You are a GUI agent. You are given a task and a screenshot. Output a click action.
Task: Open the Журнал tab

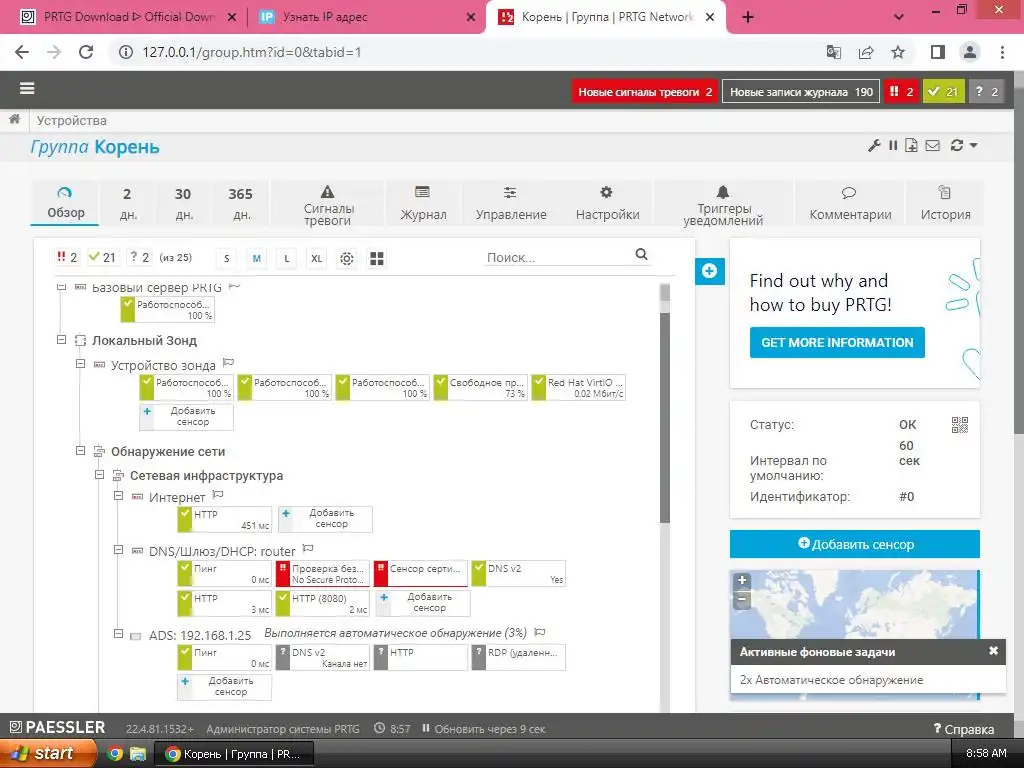click(x=423, y=204)
